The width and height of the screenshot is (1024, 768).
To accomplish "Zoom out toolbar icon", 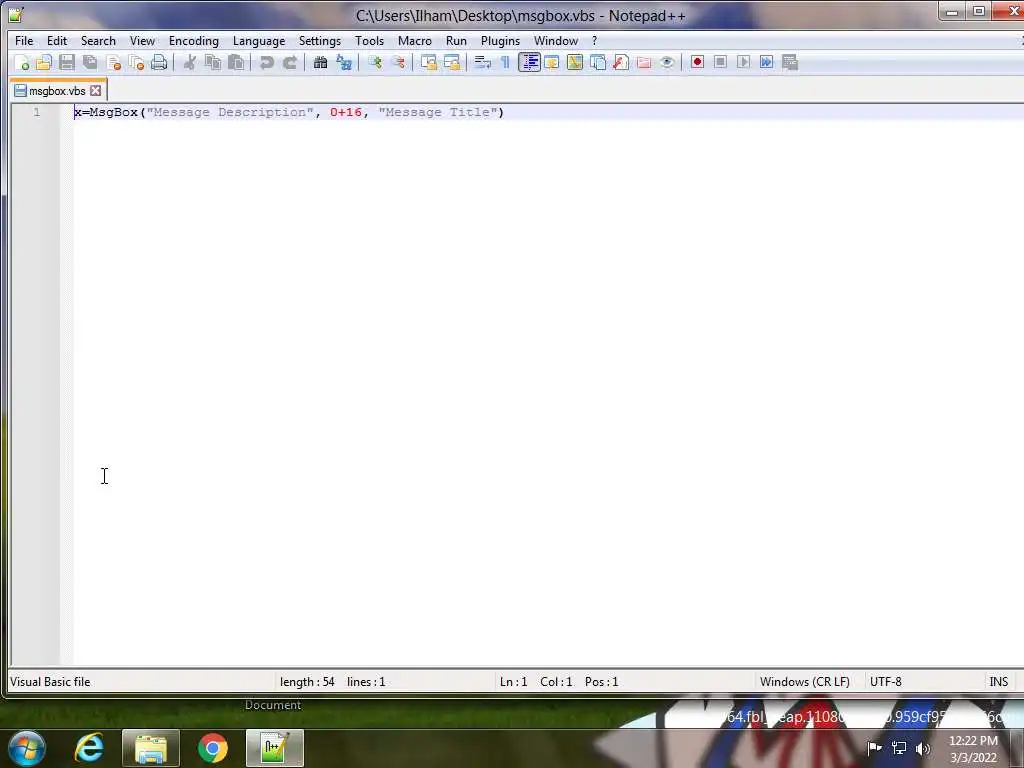I will click(x=398, y=63).
